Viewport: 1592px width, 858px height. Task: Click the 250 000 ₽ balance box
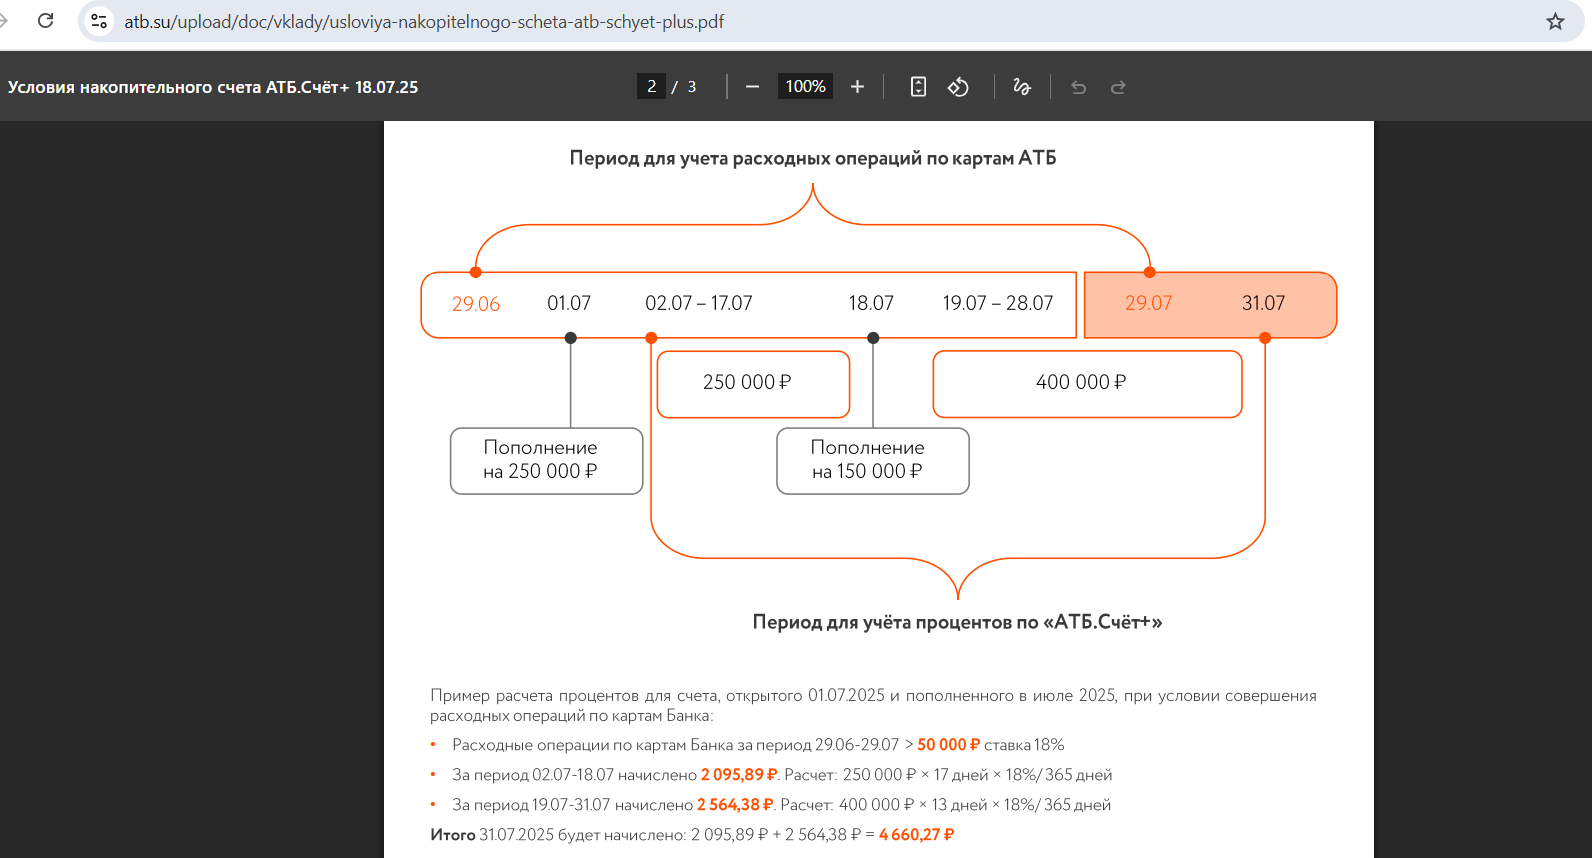coord(754,384)
